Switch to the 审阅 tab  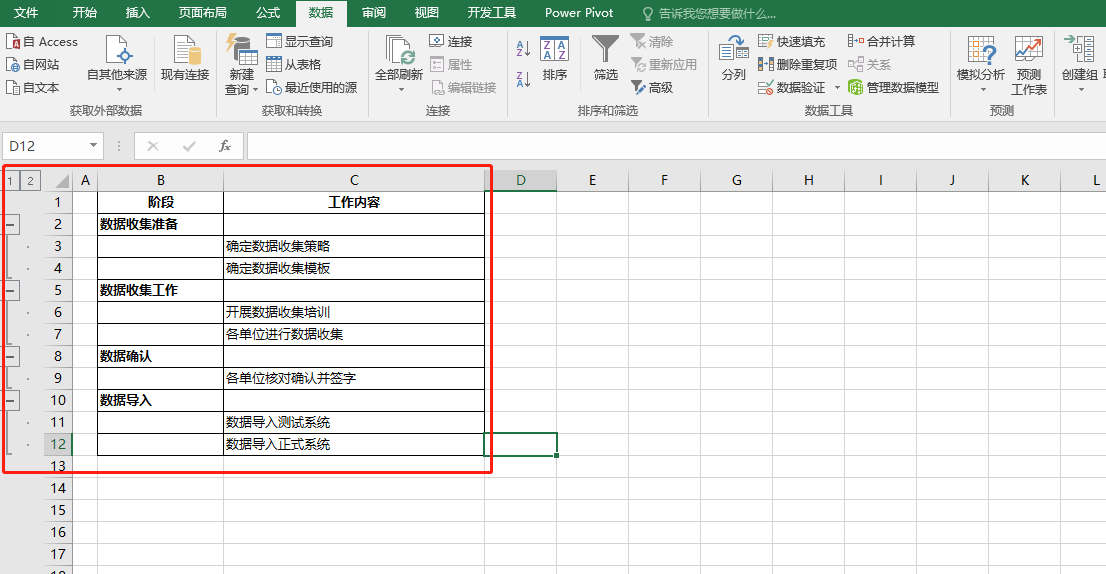coord(374,13)
